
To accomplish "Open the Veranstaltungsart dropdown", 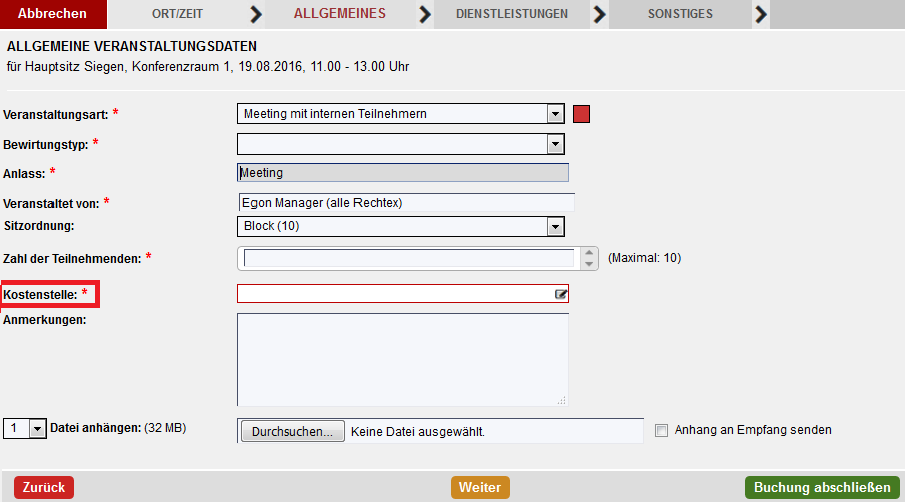I will click(x=555, y=114).
